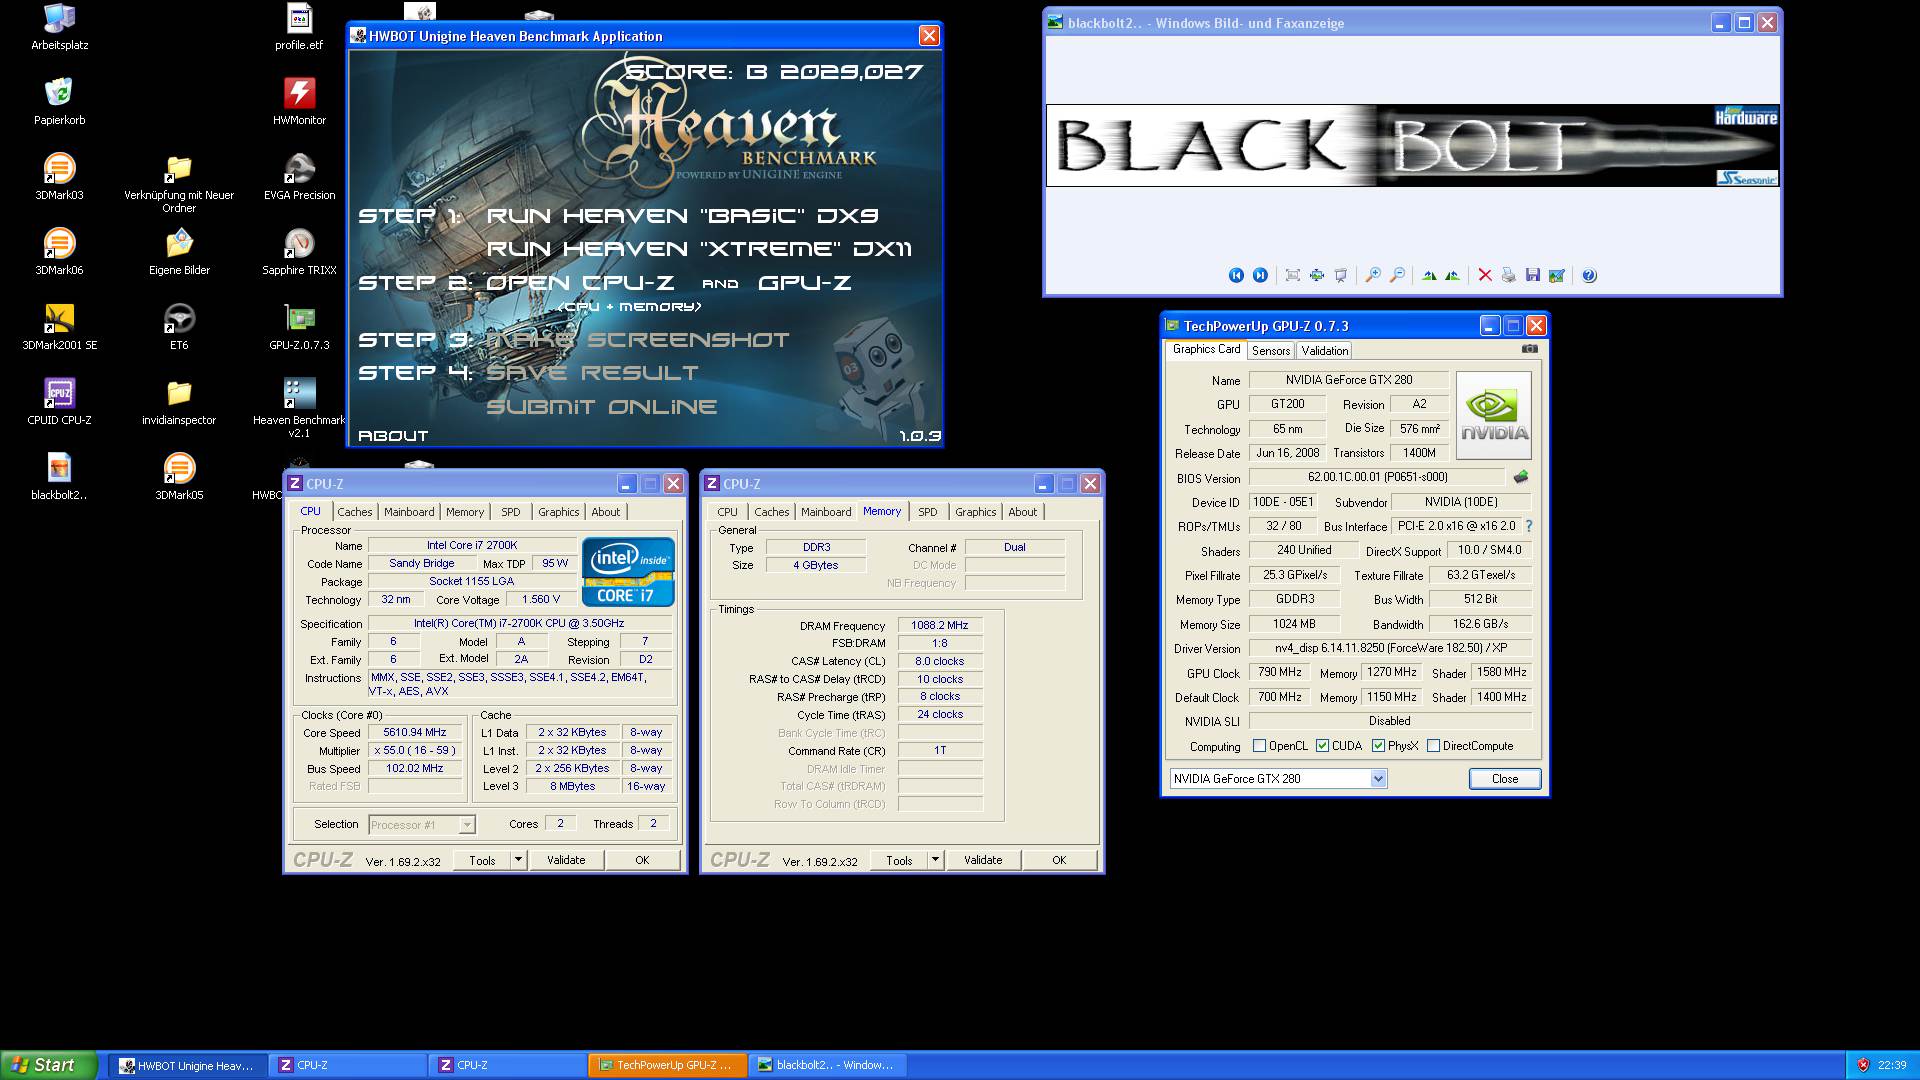Click DRAM Frequency value 1088.2 MHz
The height and width of the screenshot is (1080, 1920).
click(x=940, y=625)
